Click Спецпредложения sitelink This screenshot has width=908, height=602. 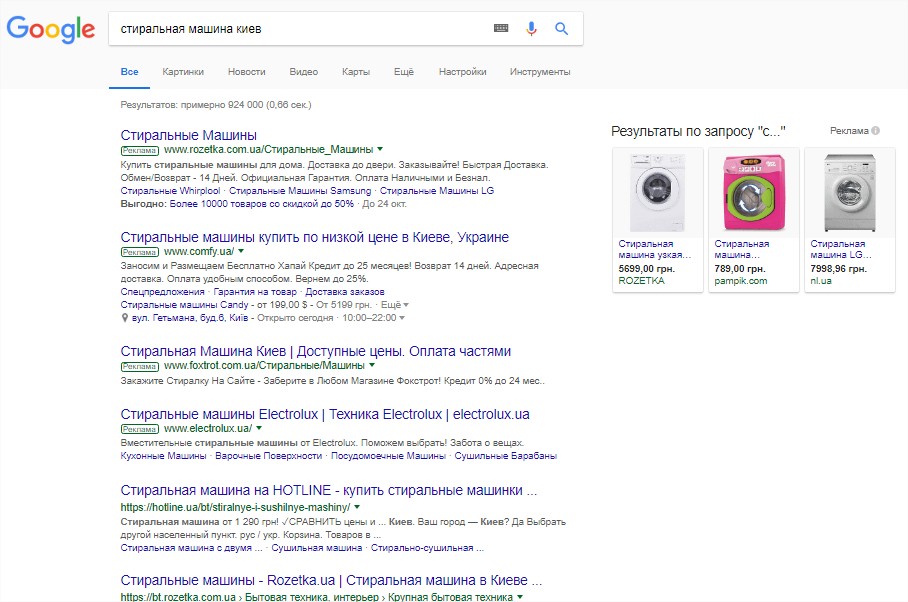pyautogui.click(x=163, y=292)
